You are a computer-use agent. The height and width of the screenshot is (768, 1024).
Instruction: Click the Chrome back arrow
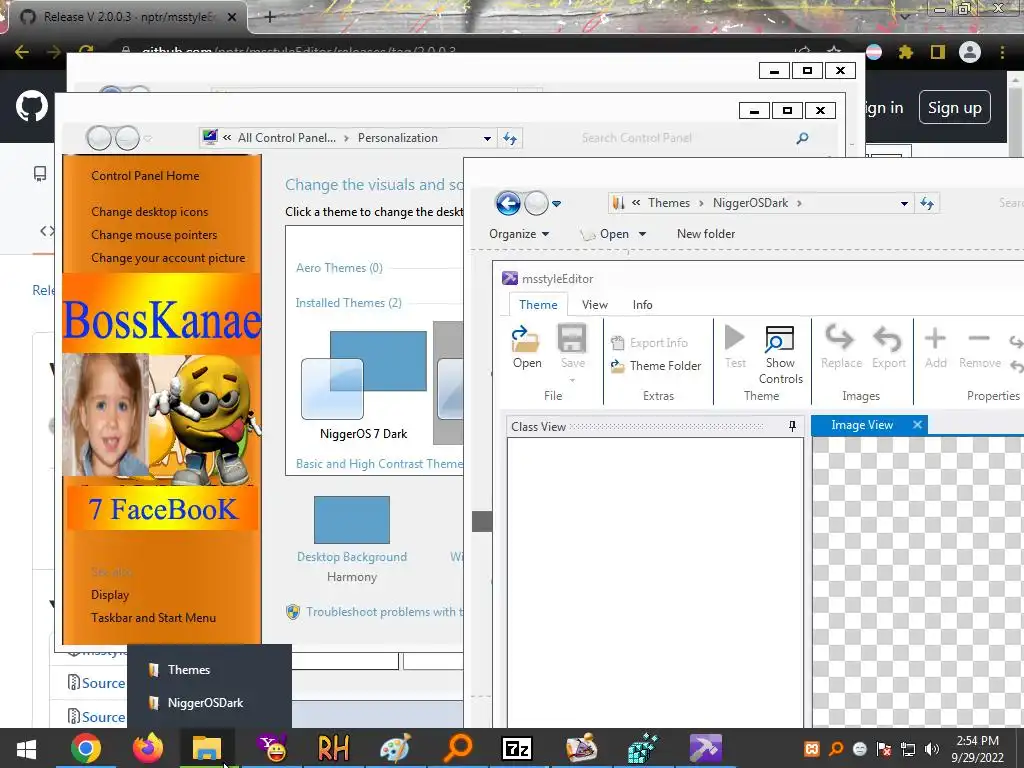pos(22,52)
